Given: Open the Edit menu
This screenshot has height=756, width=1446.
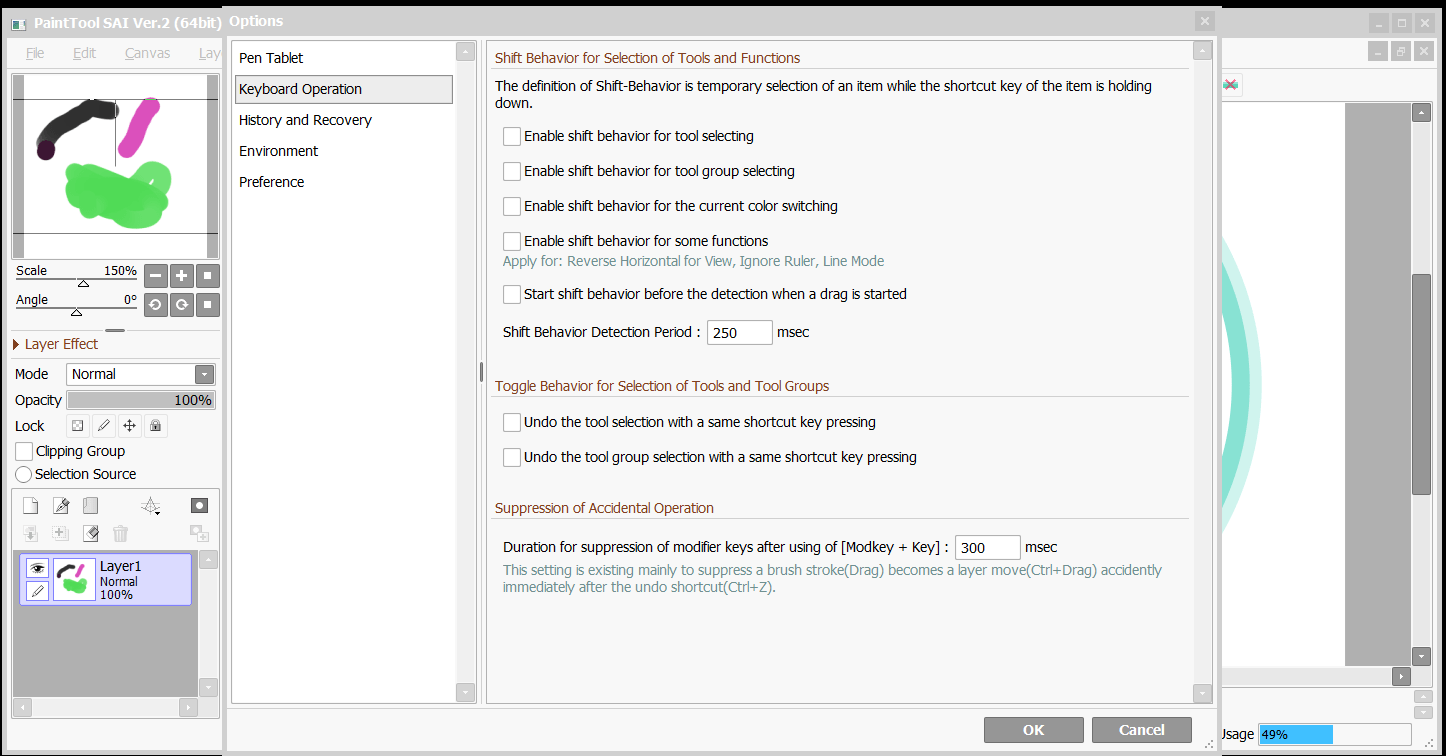Looking at the screenshot, I should point(85,53).
